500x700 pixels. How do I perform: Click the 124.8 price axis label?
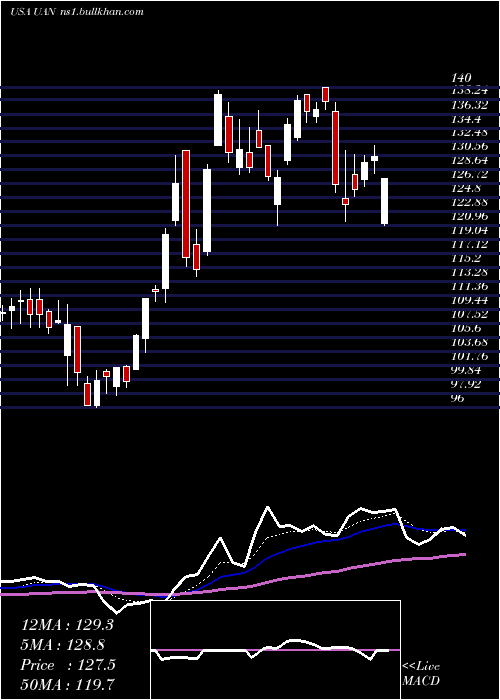(x=466, y=188)
